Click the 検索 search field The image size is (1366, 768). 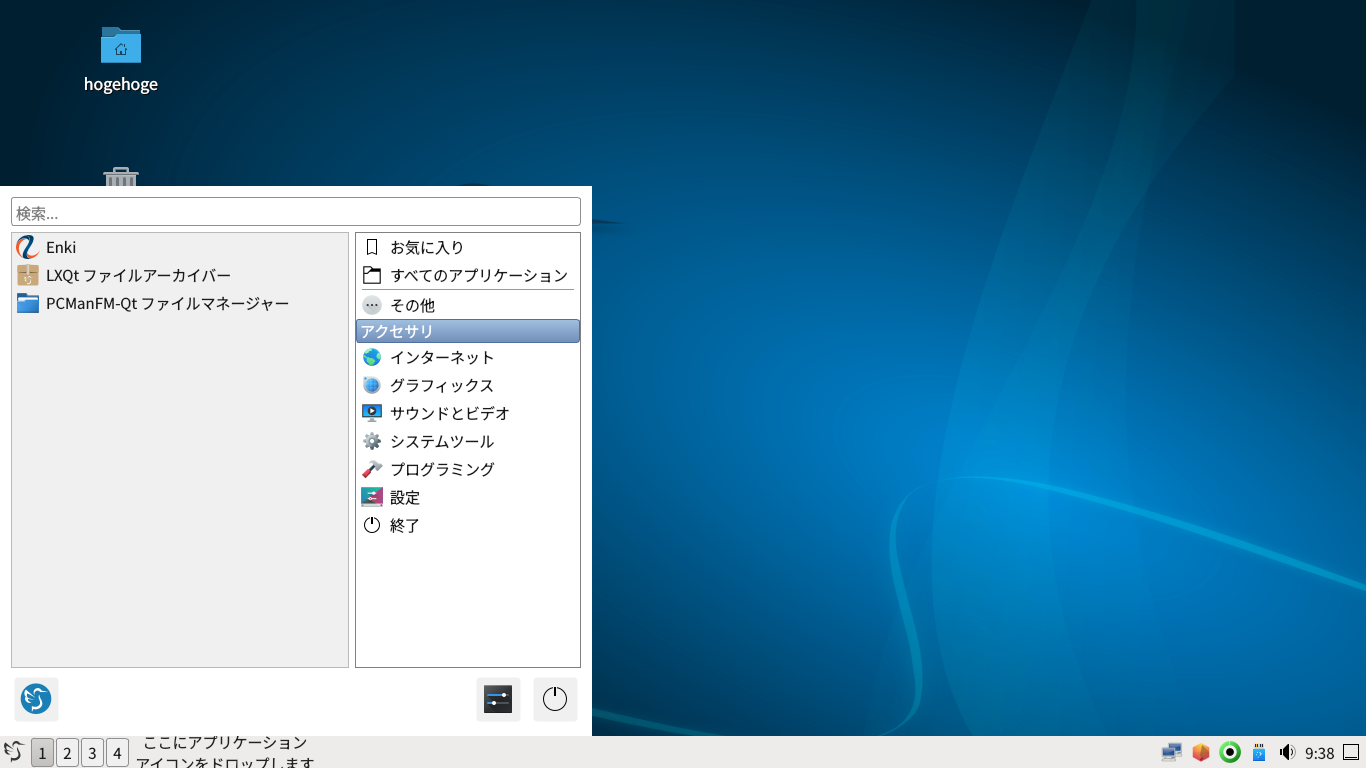(x=295, y=212)
